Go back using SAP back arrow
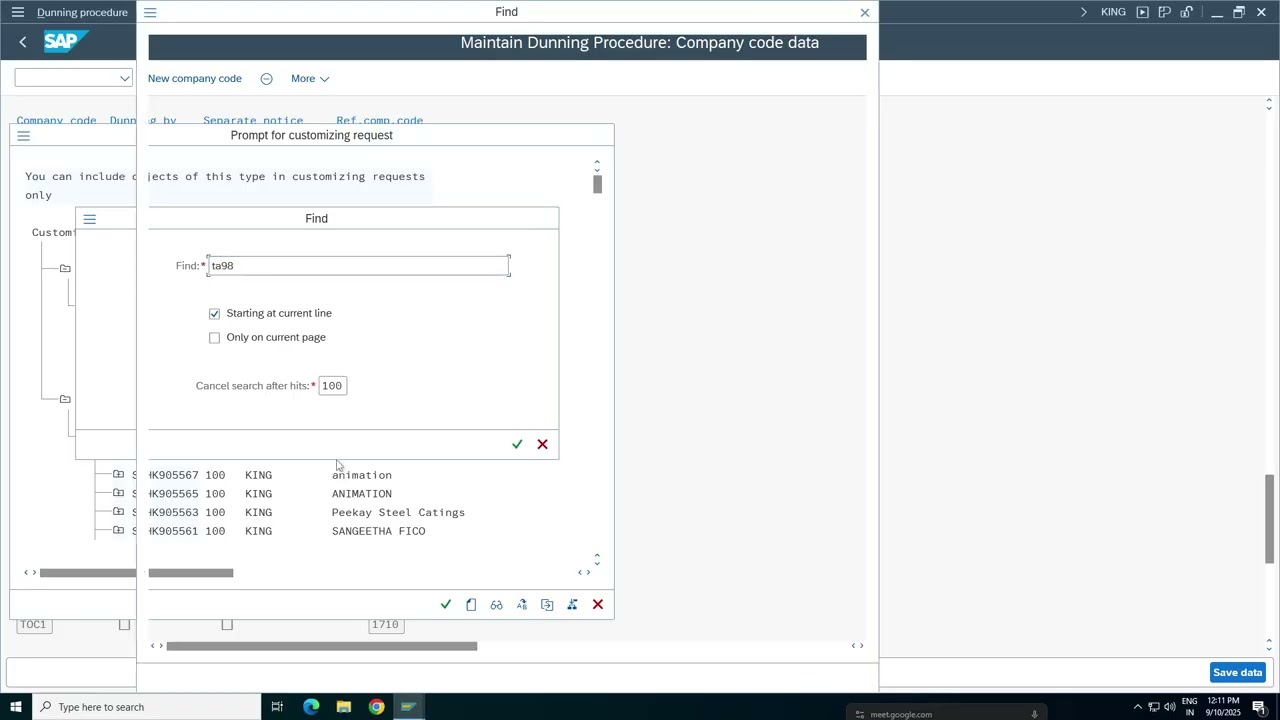The width and height of the screenshot is (1280, 720). click(23, 42)
